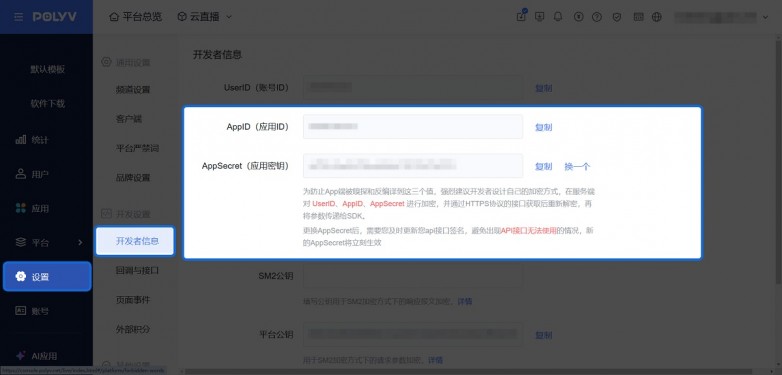This screenshot has height=375, width=782.
Task: Open the notifications bell
Action: 558,16
